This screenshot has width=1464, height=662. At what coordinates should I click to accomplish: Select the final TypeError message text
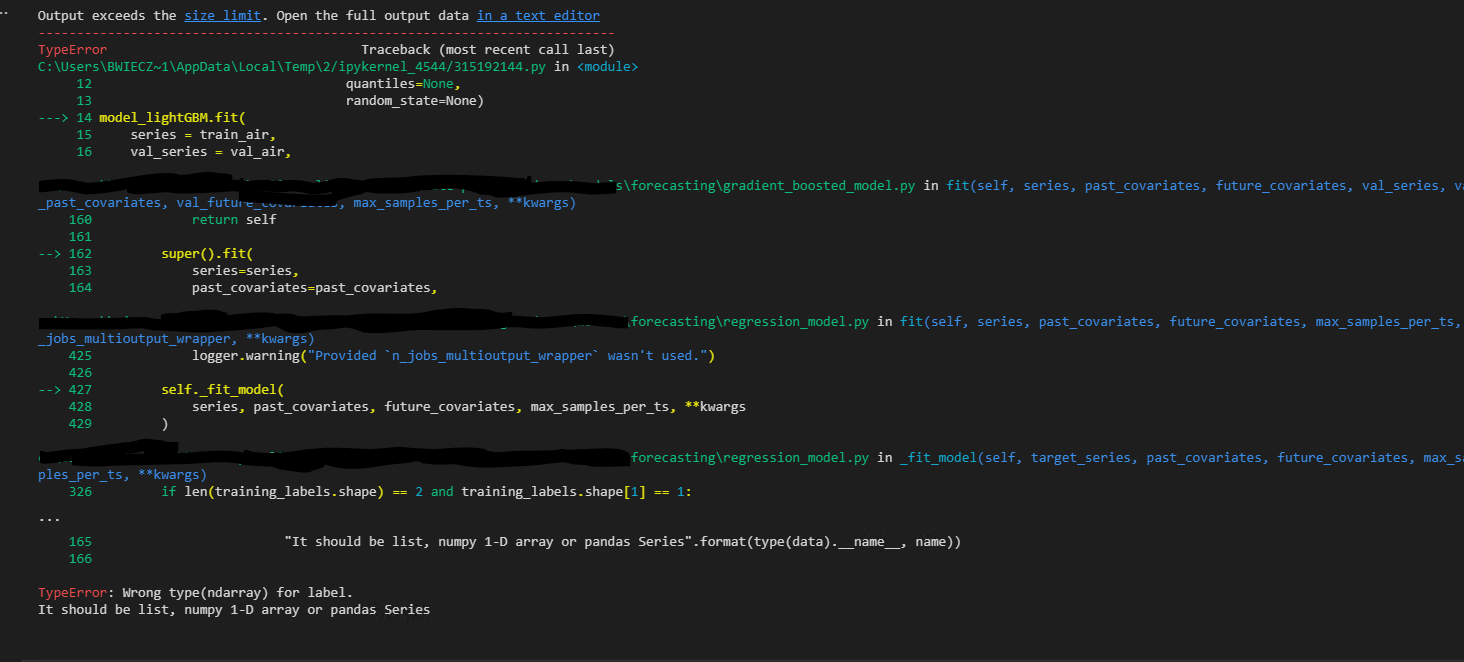pyautogui.click(x=195, y=591)
